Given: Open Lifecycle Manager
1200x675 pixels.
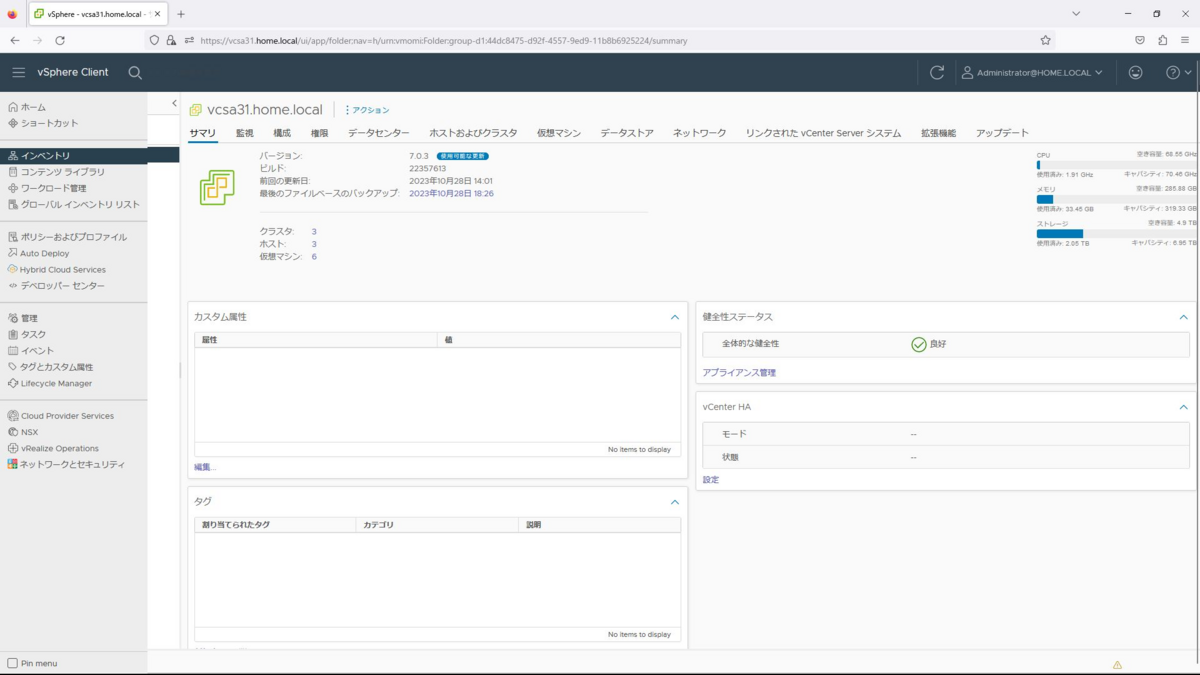Looking at the screenshot, I should pyautogui.click(x=50, y=383).
